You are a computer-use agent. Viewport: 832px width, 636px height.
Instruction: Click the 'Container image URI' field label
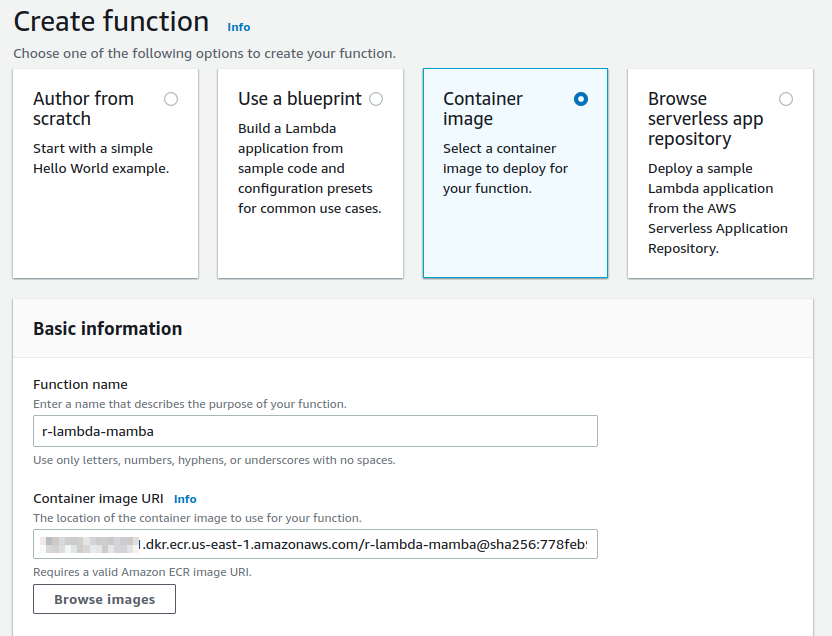(x=98, y=498)
